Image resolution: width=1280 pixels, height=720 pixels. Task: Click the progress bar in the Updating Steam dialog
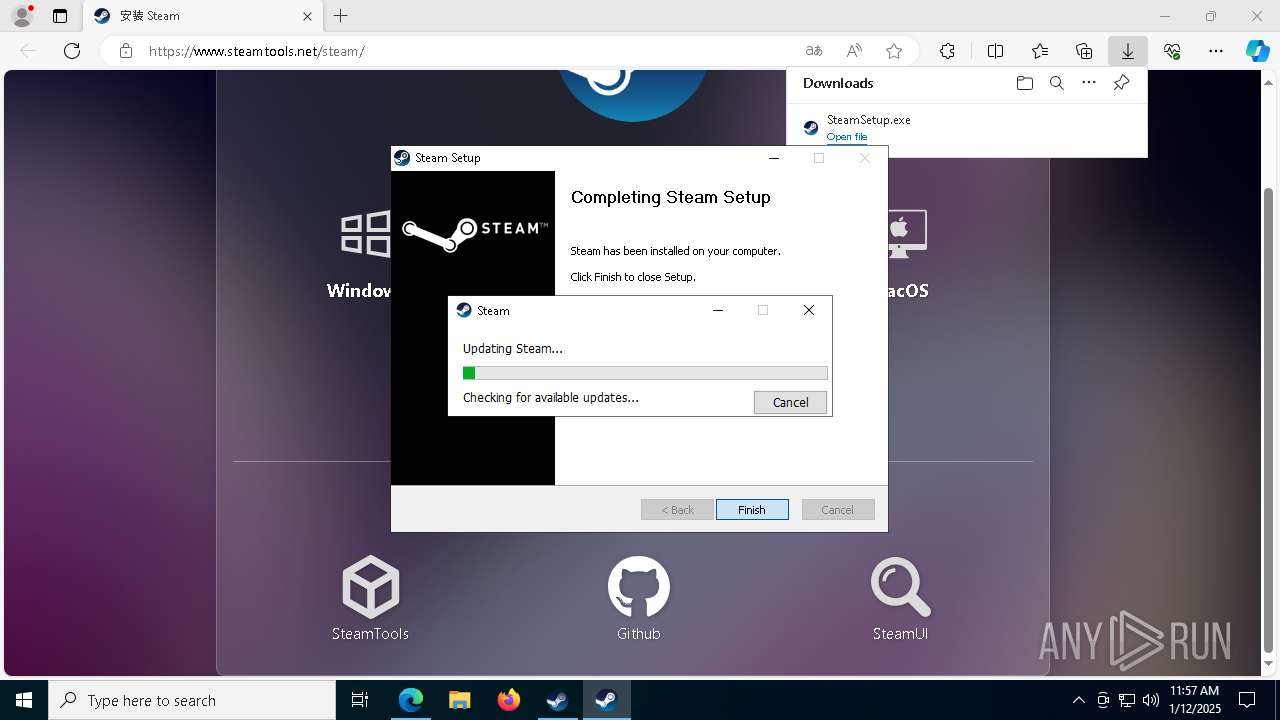point(645,373)
